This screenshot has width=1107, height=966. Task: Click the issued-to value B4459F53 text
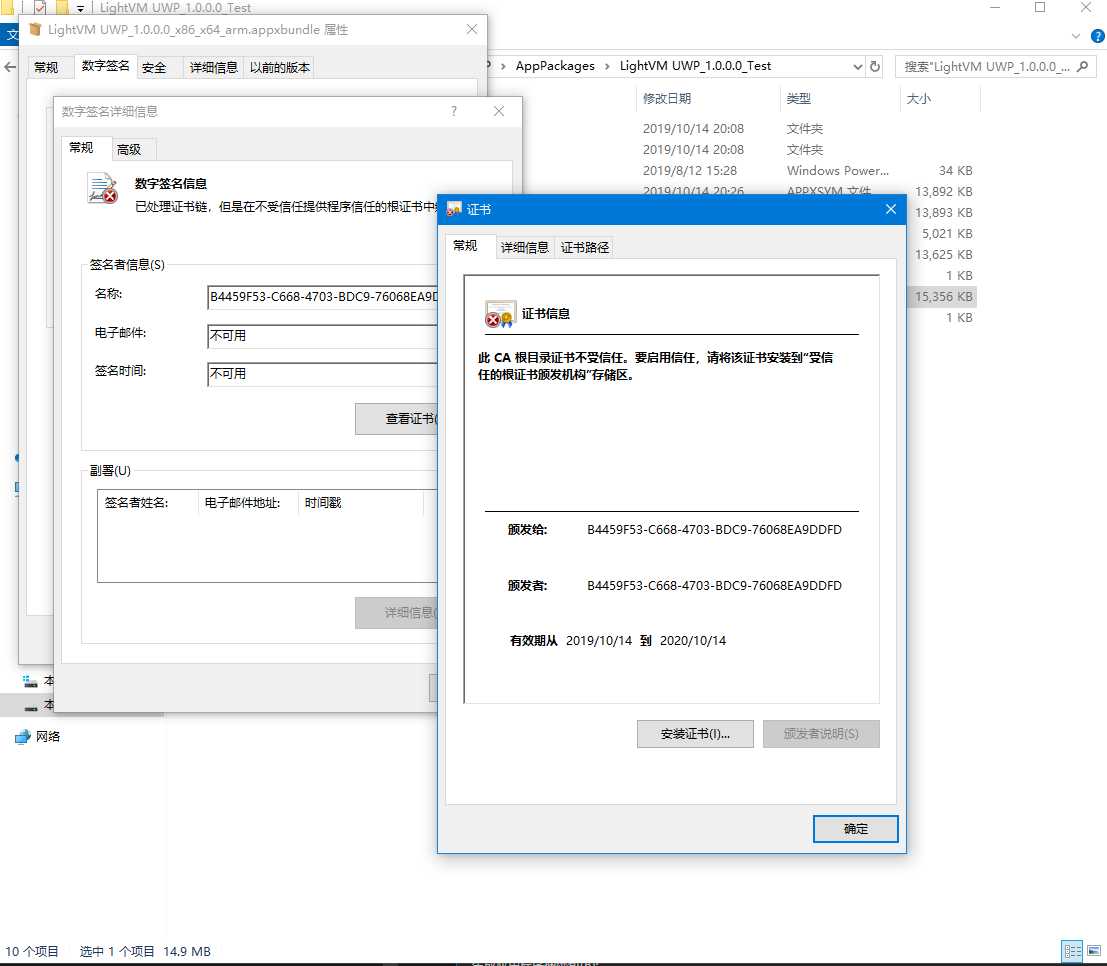[714, 530]
